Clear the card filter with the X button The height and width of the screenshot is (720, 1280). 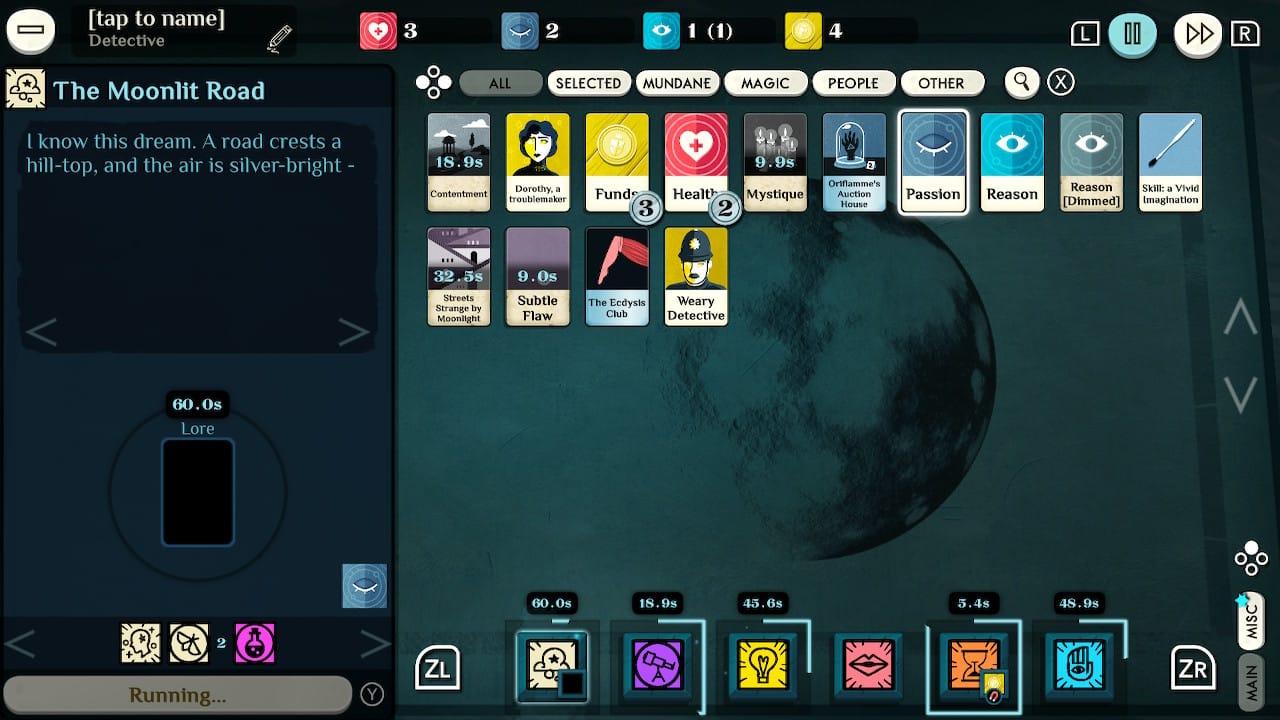(x=1060, y=81)
